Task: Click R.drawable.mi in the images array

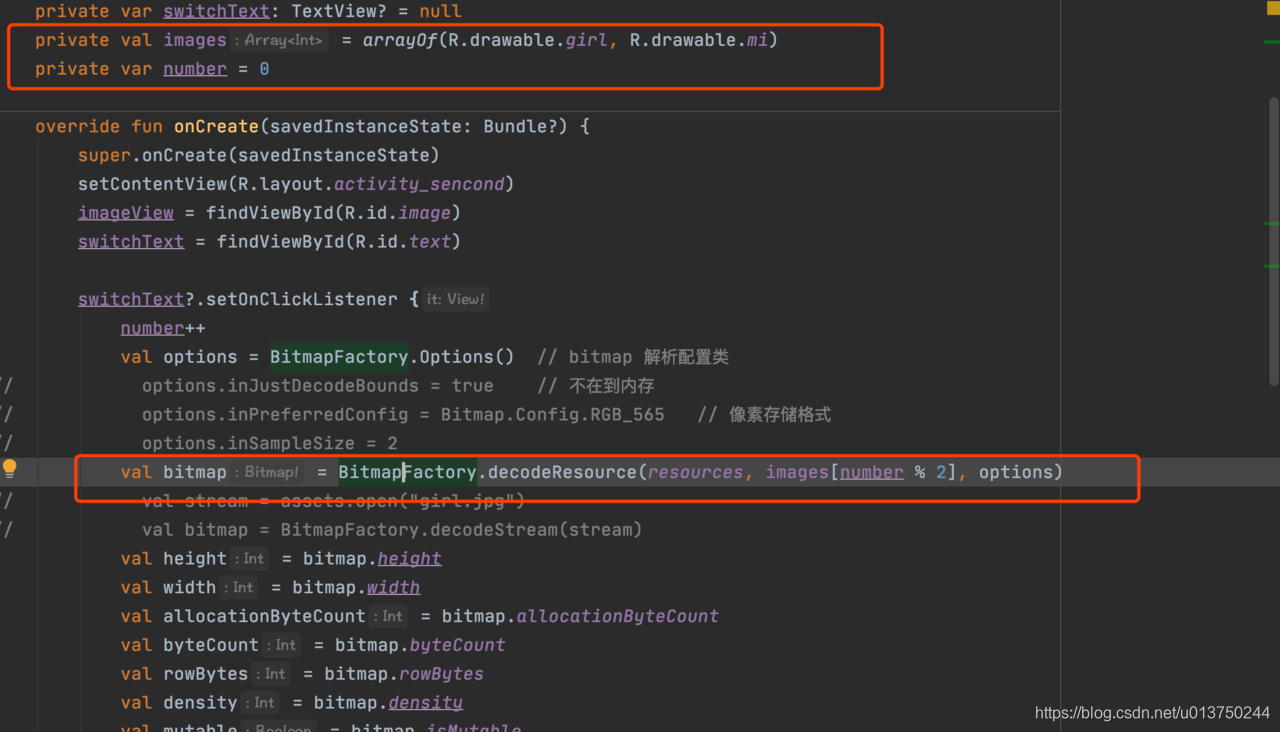Action: [698, 40]
